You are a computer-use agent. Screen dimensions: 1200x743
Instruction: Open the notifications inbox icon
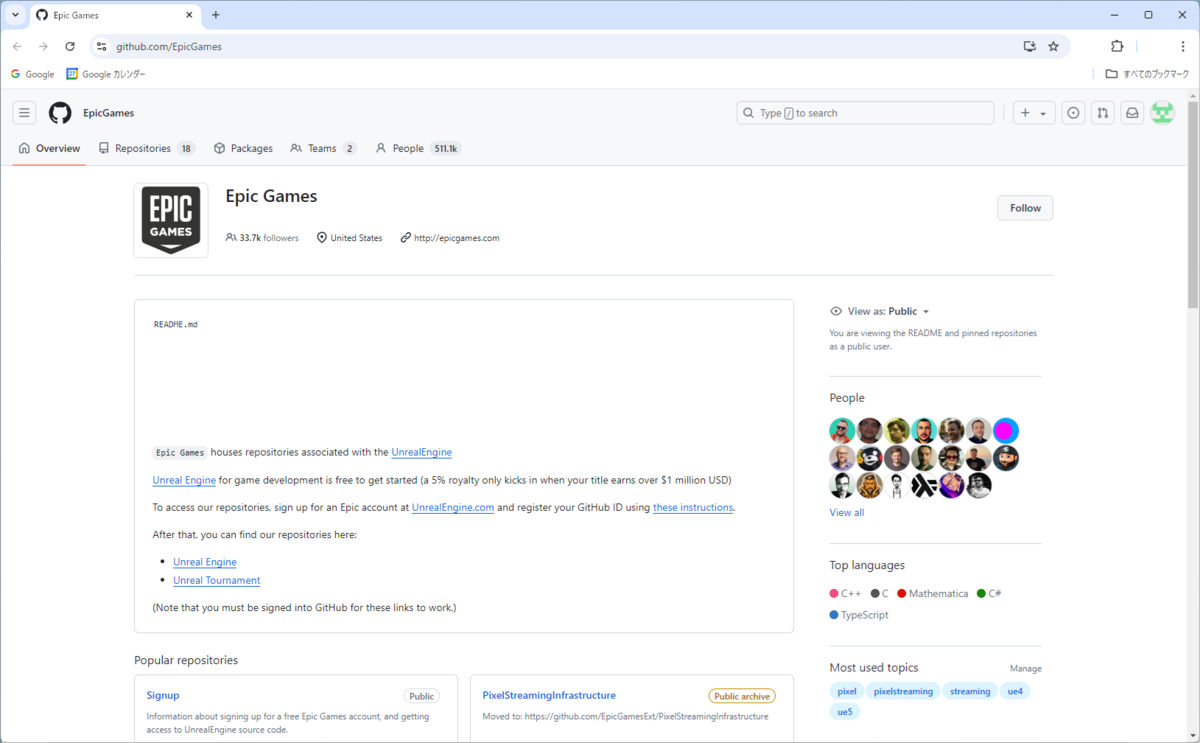[x=1132, y=113]
